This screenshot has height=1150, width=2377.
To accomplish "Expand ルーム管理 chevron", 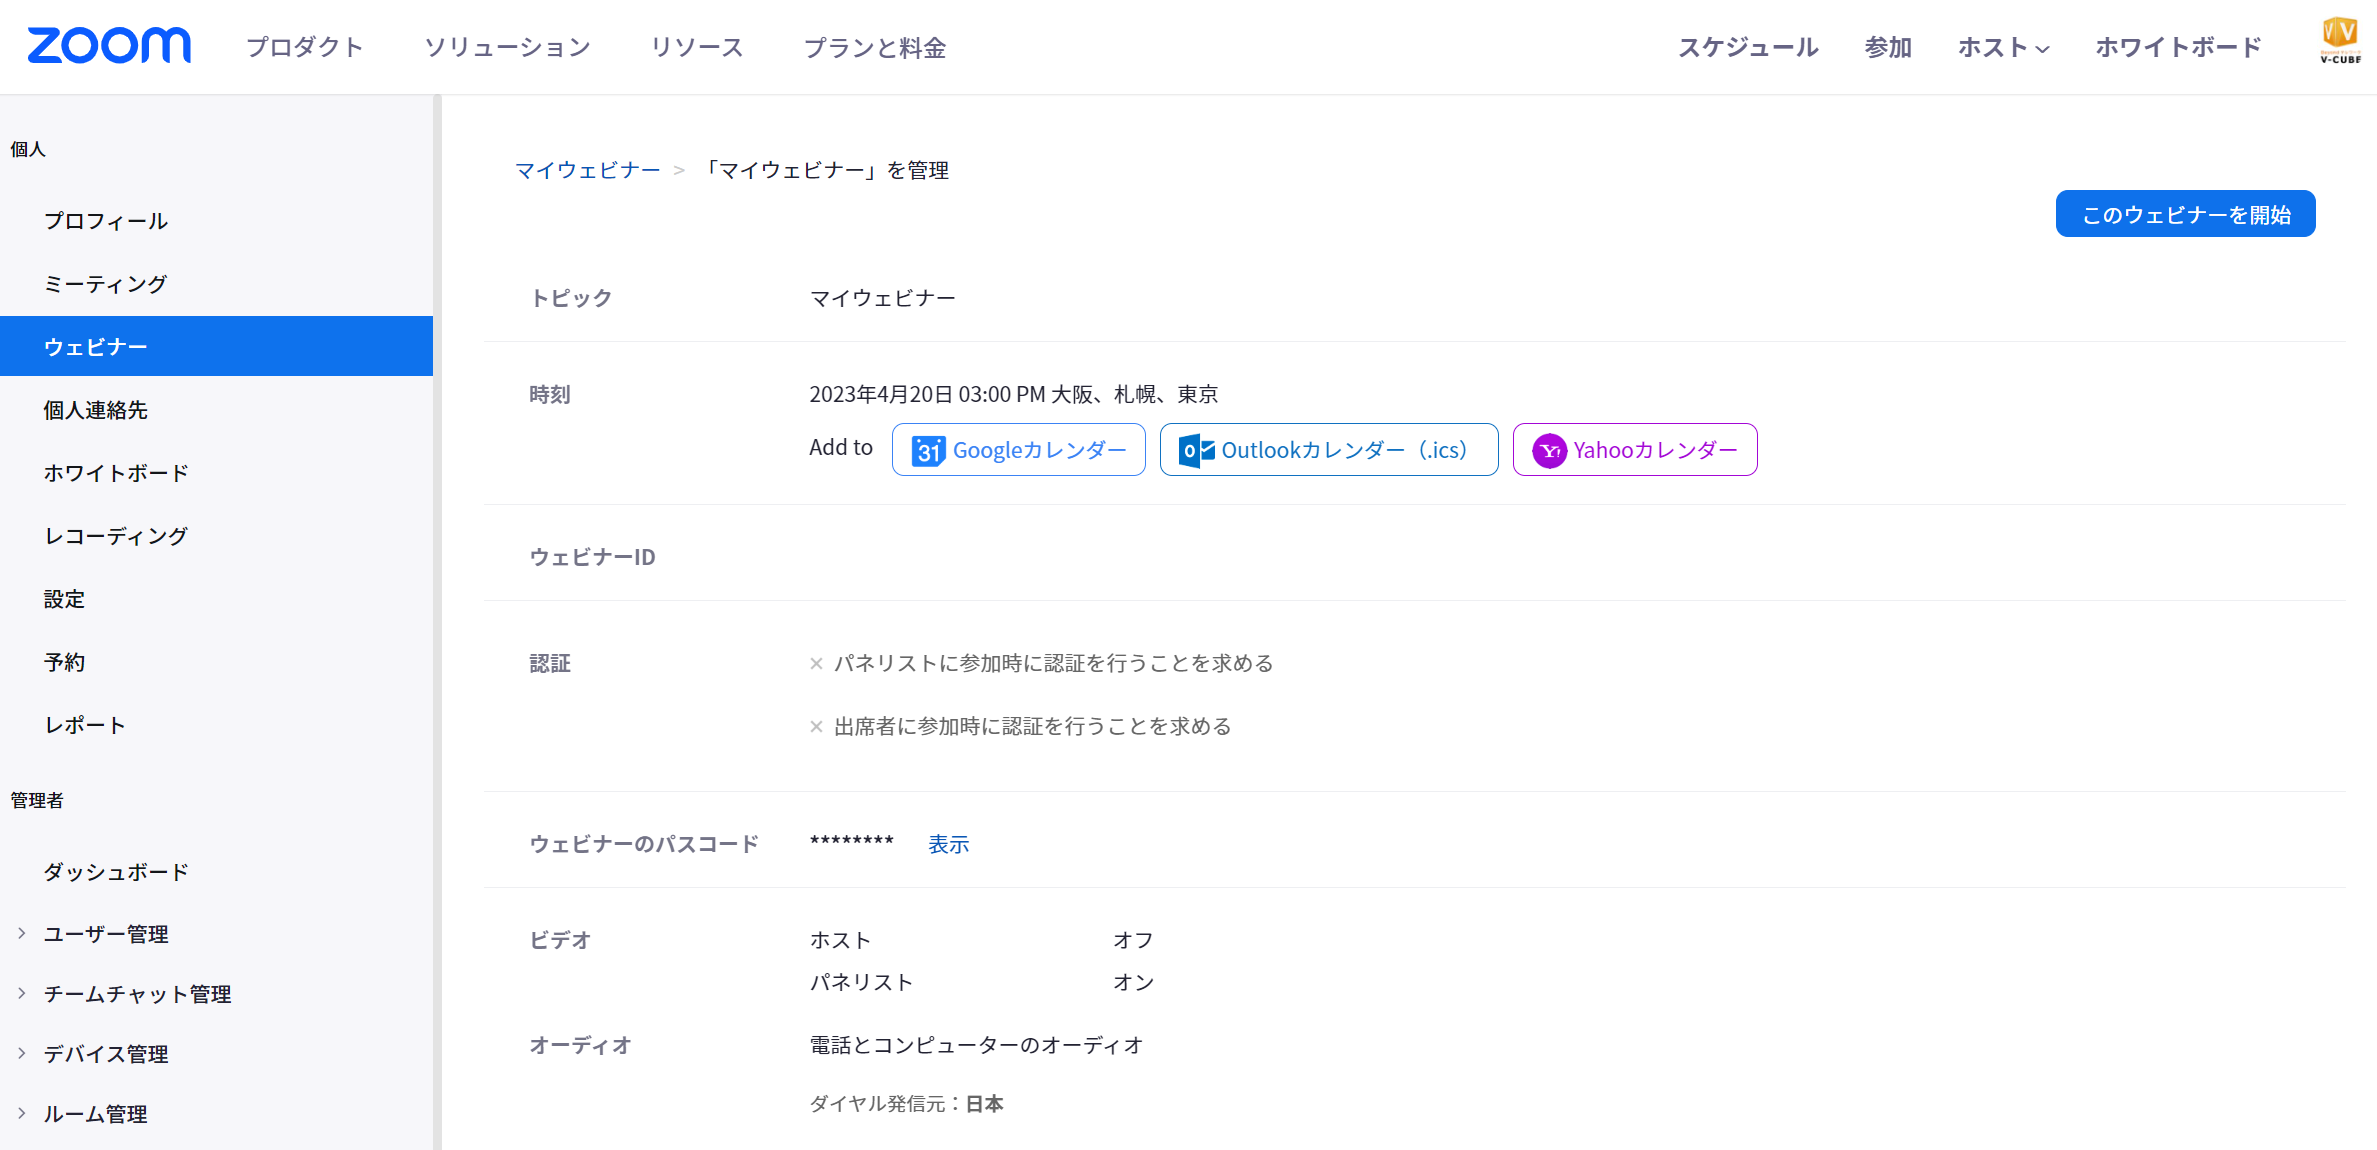I will pos(21,1113).
